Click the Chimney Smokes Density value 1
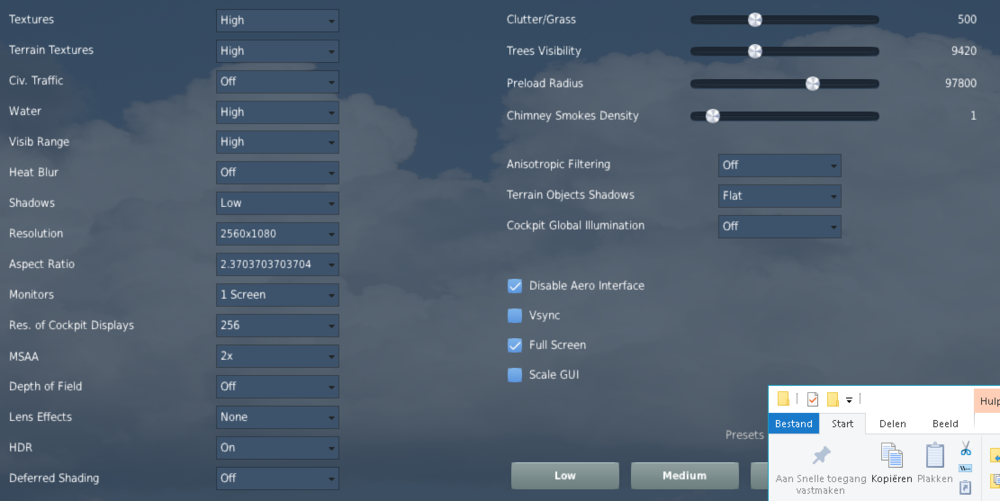The image size is (1000, 501). pyautogui.click(x=973, y=116)
